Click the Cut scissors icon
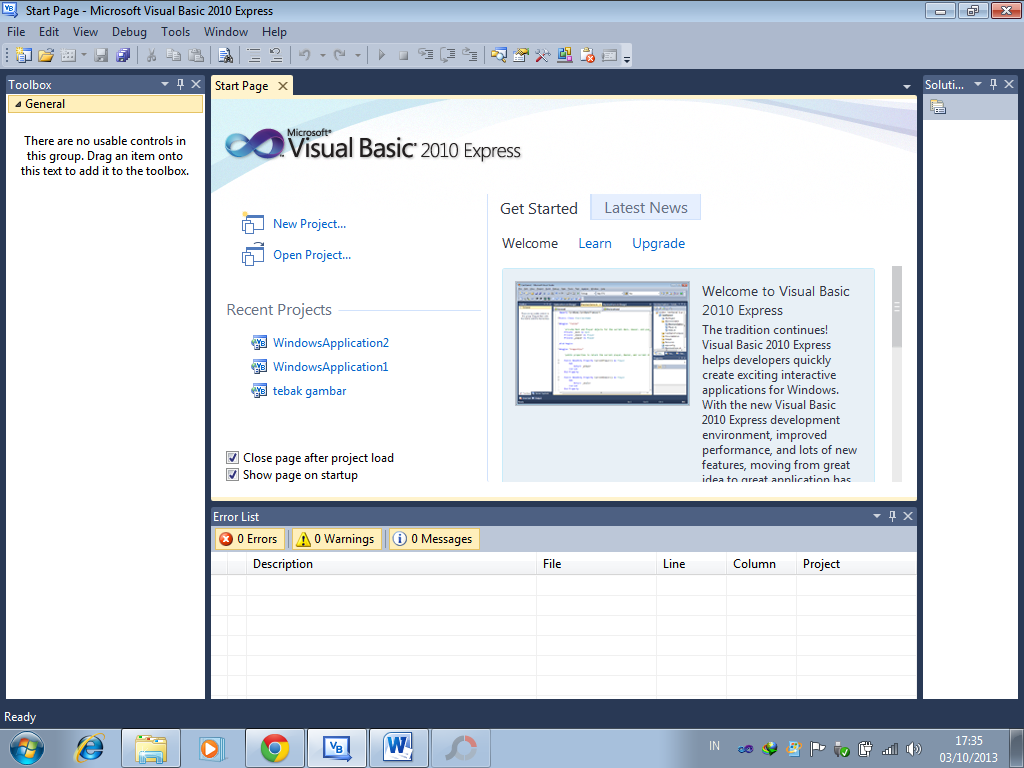 click(x=152, y=56)
